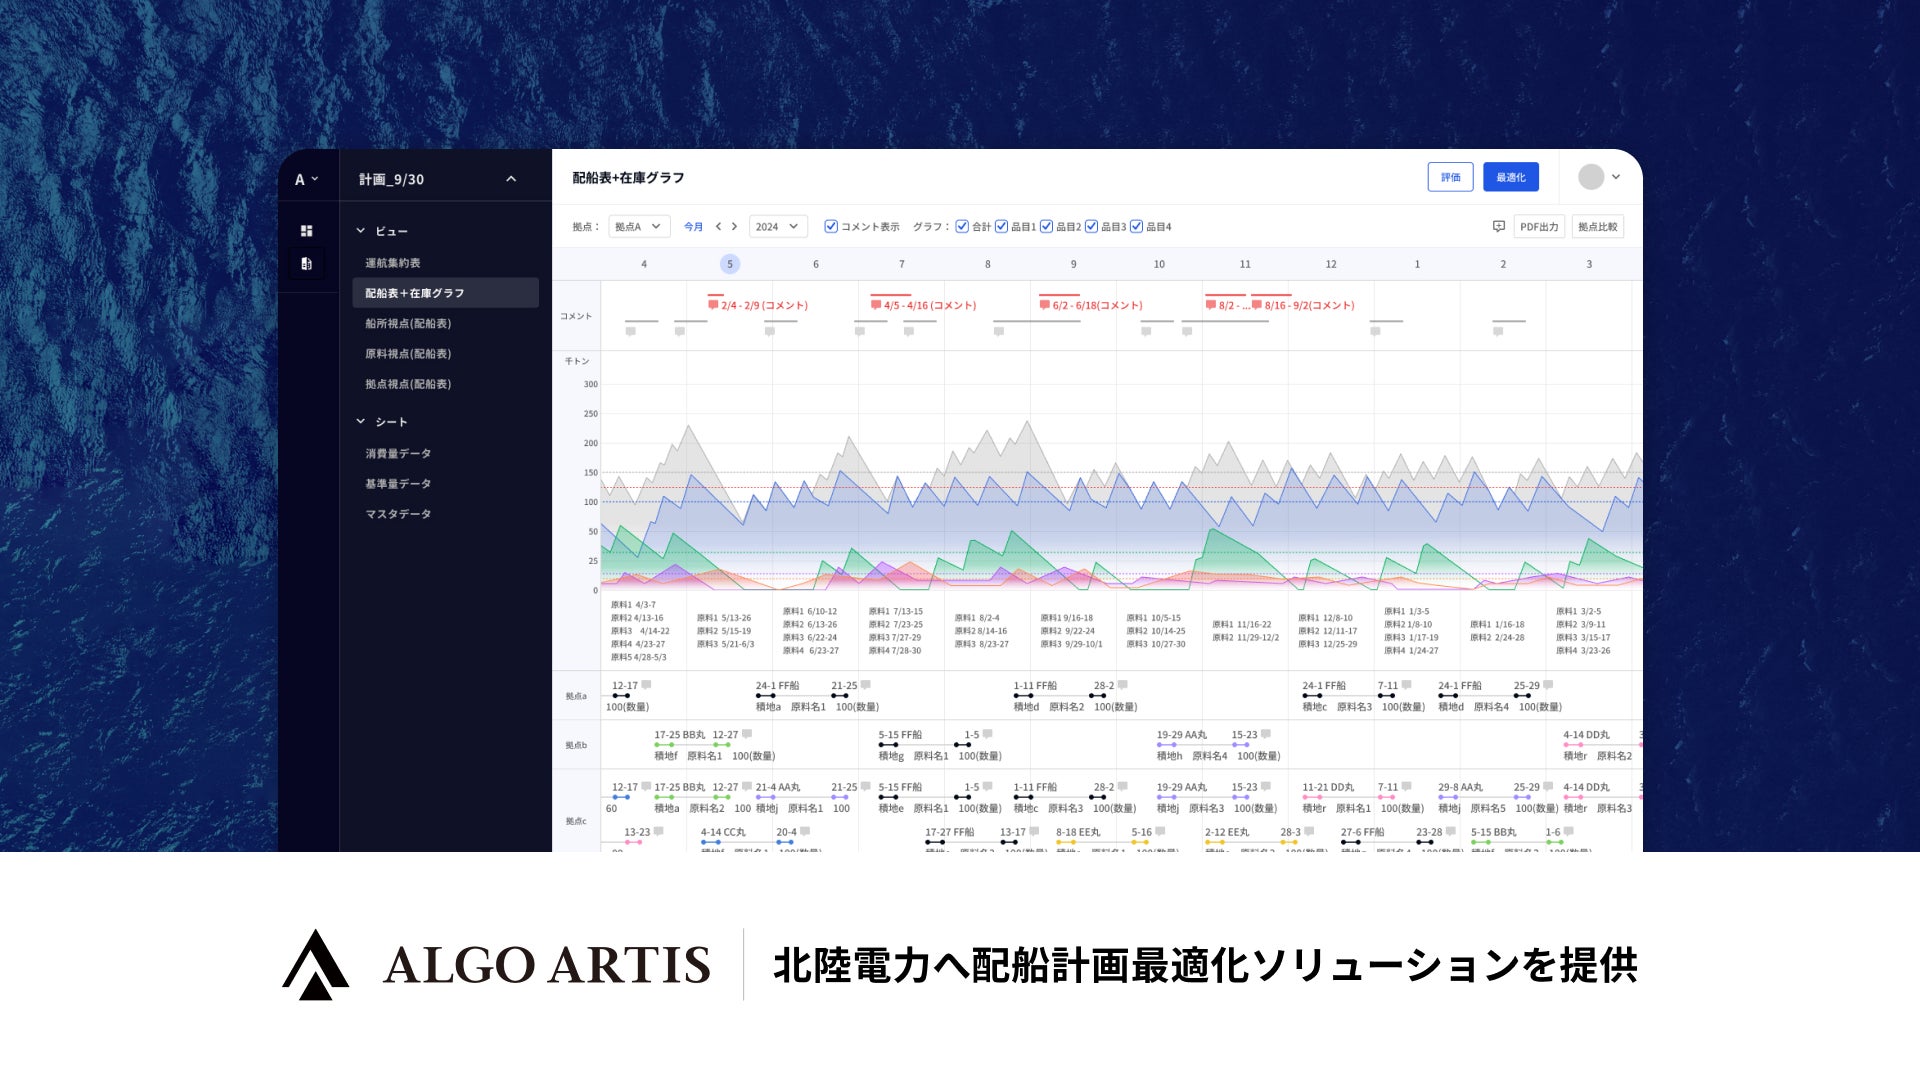Open the red 6/2 - 6/18 comment marker
This screenshot has width=1920, height=1080.
(x=1091, y=305)
